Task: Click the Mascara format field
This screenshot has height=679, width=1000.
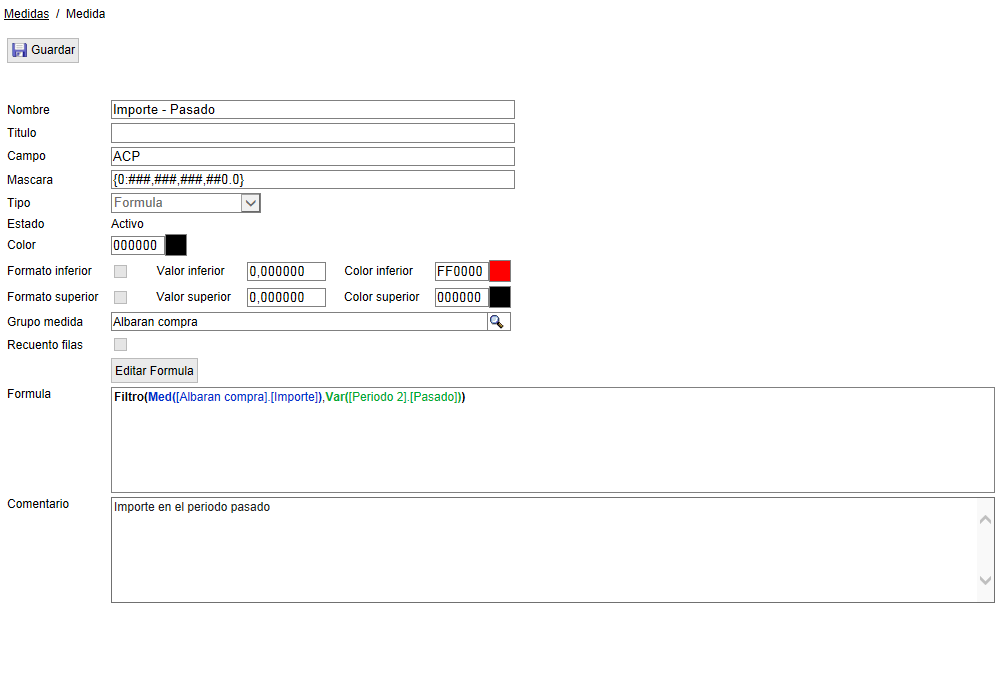Action: 312,180
